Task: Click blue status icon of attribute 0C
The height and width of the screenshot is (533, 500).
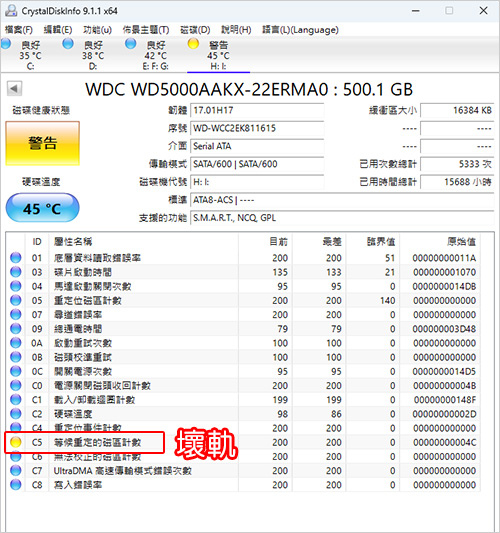Action: 16,371
